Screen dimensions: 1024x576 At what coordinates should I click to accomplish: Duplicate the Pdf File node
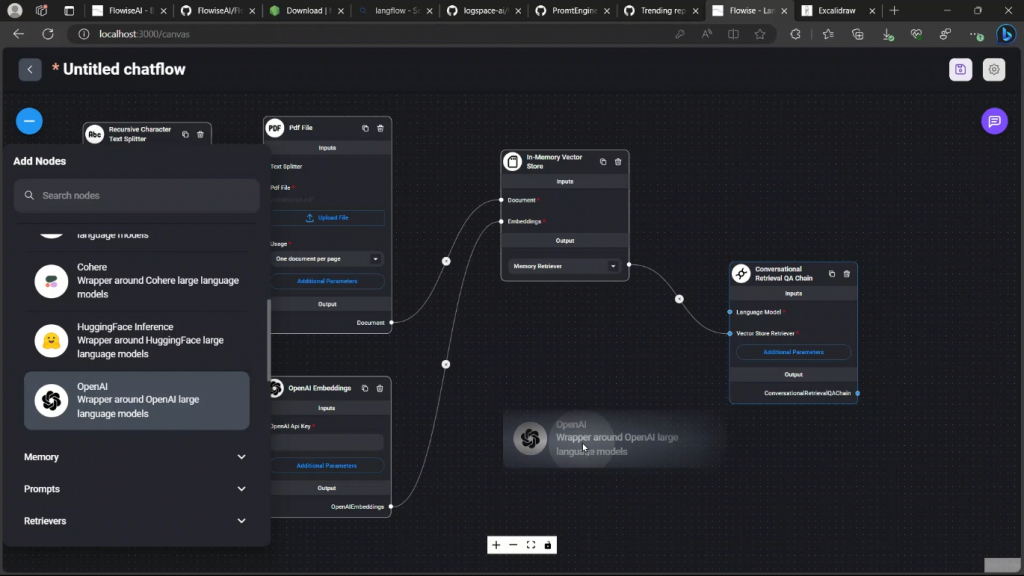click(365, 128)
